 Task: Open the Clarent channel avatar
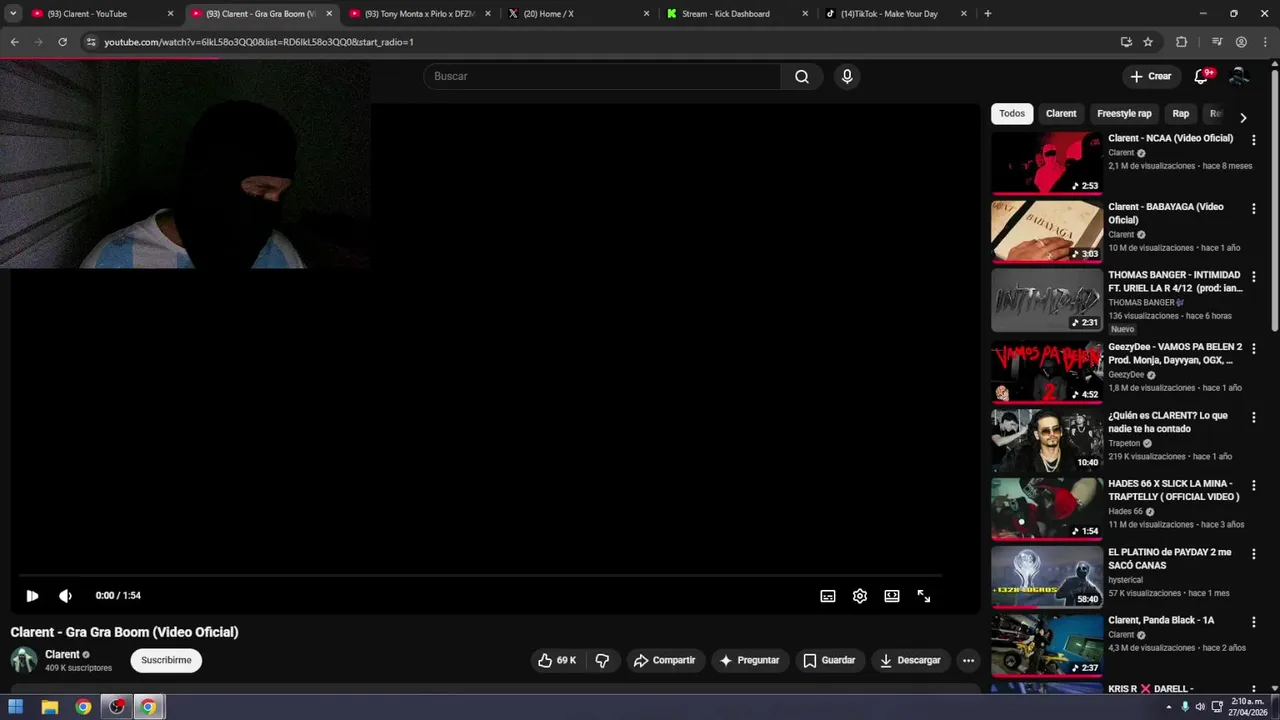24,660
